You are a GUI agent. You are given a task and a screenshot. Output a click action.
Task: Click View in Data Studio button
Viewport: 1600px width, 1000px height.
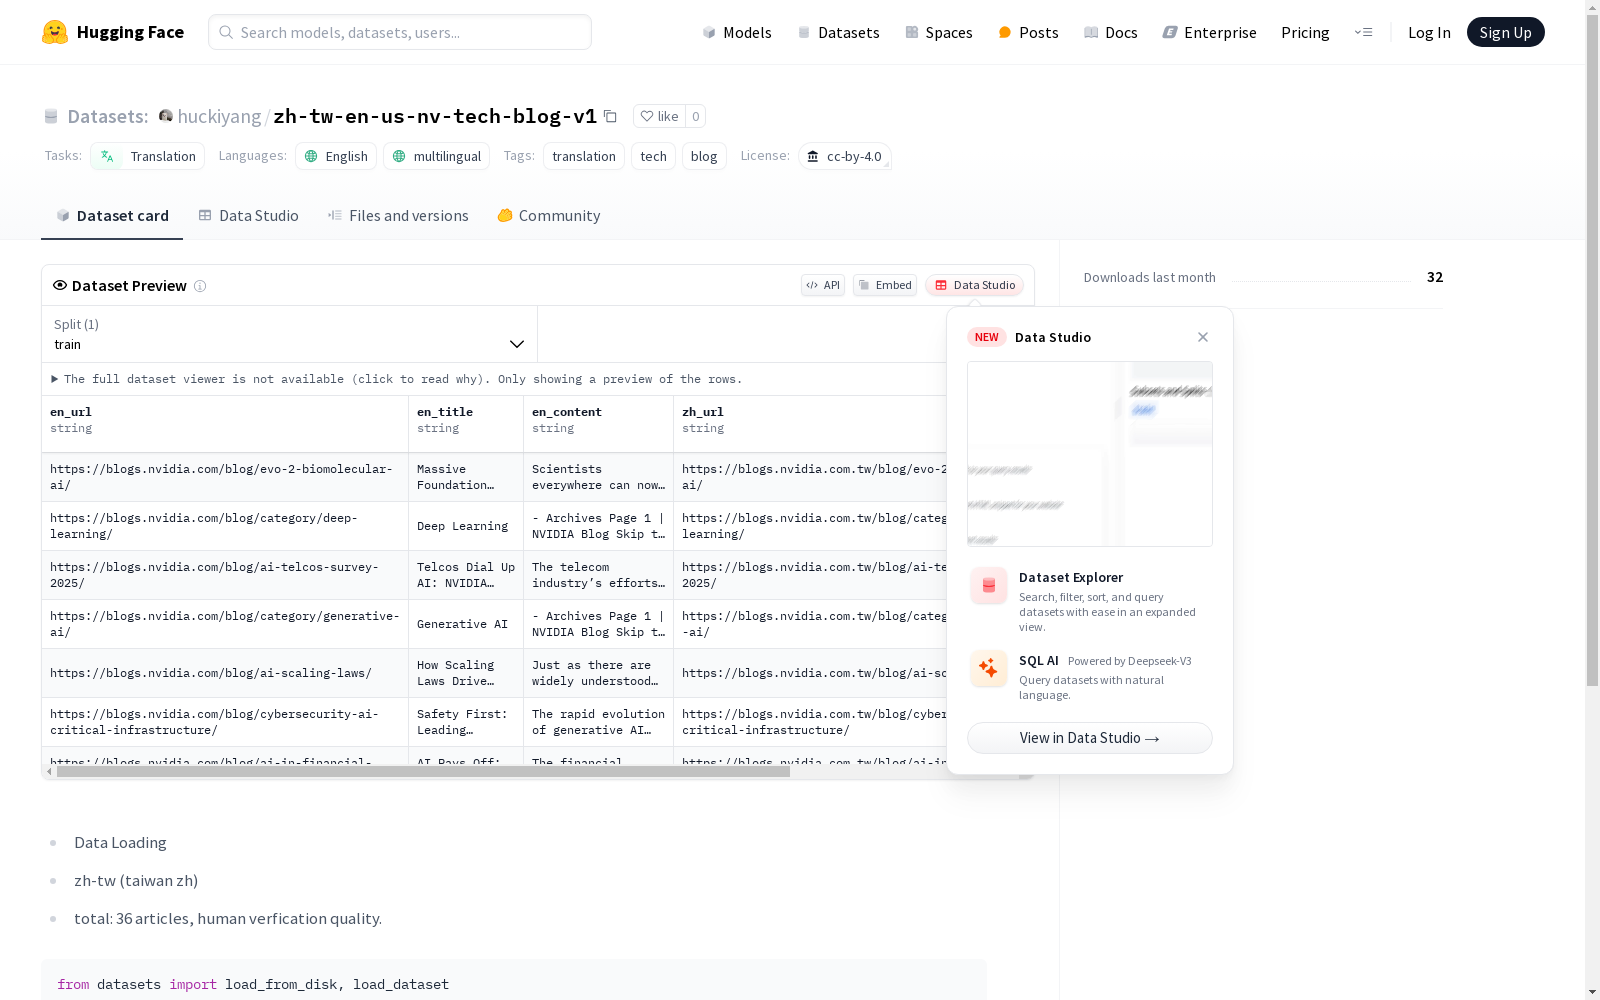(x=1090, y=738)
